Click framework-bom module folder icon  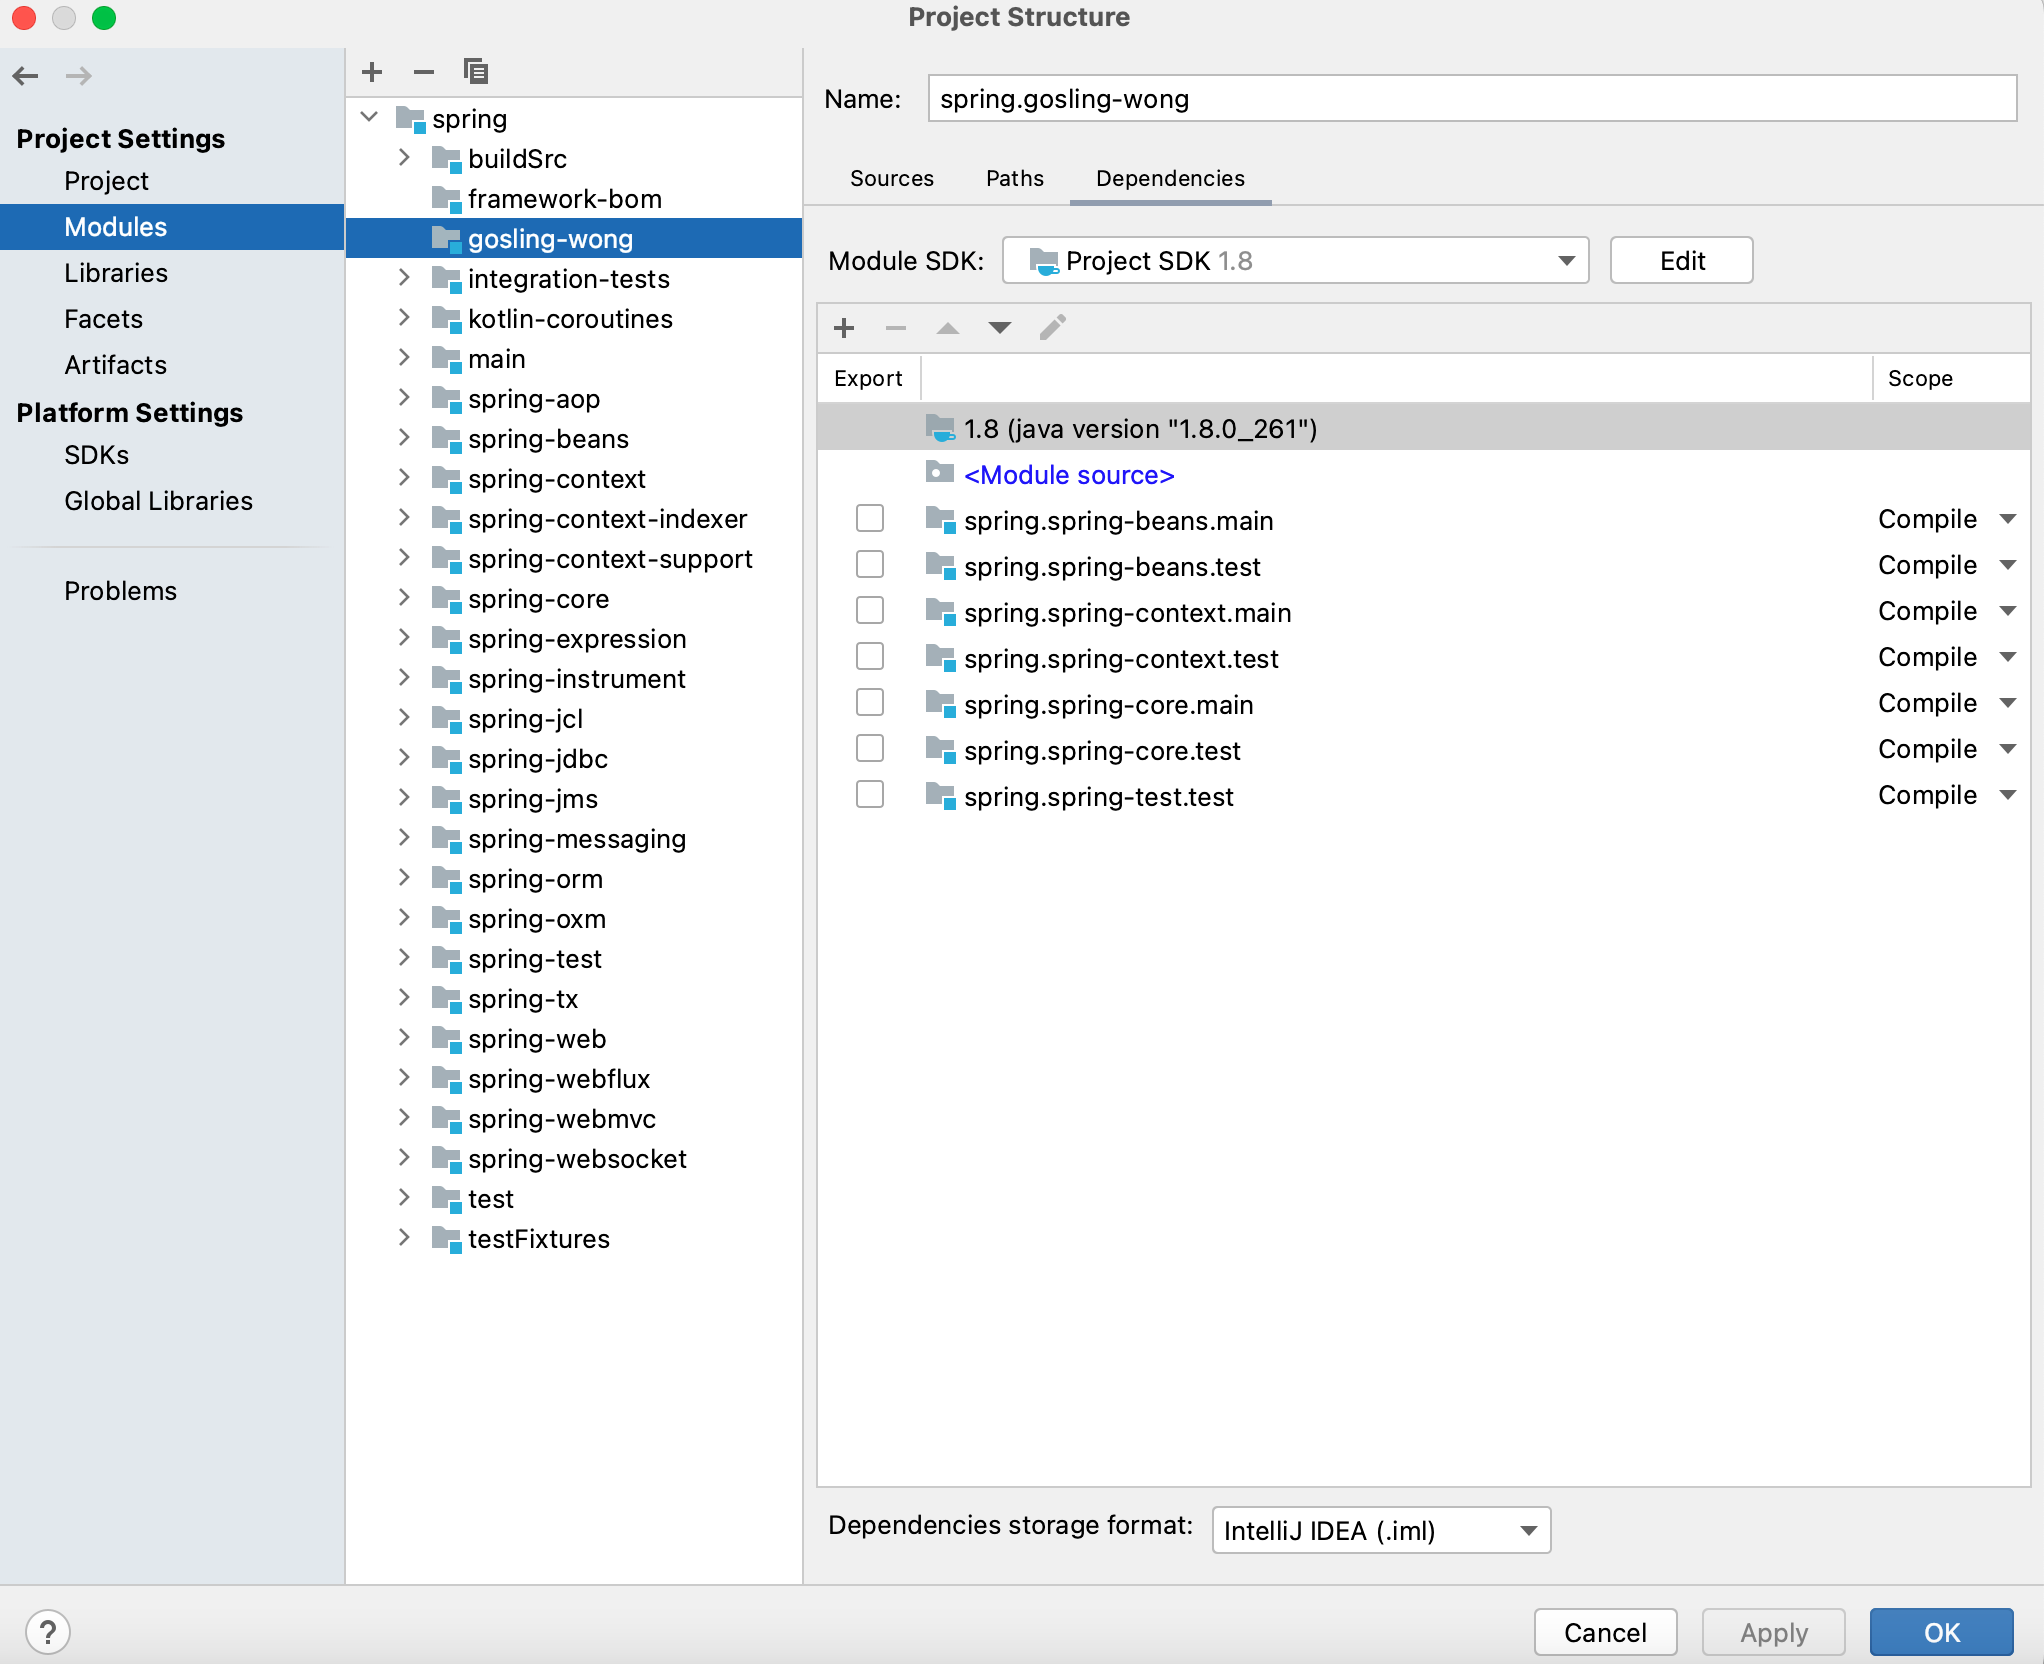(446, 199)
